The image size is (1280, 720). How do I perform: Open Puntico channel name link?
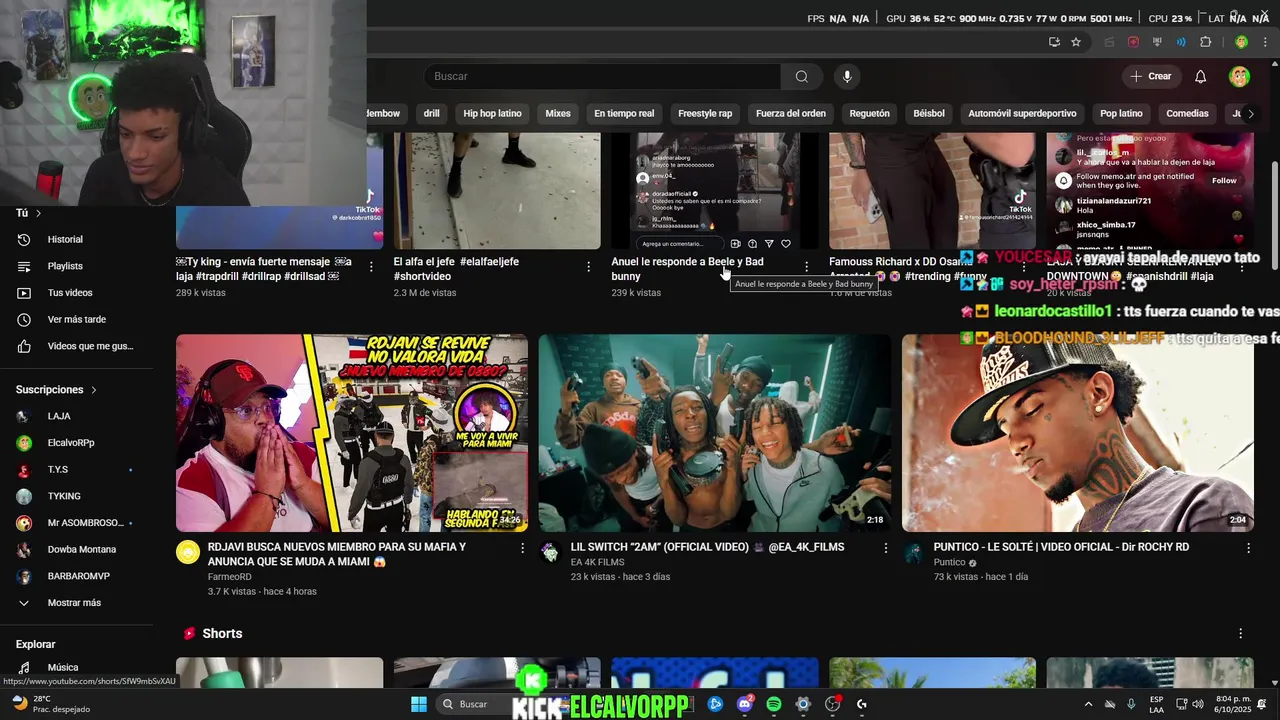[949, 562]
